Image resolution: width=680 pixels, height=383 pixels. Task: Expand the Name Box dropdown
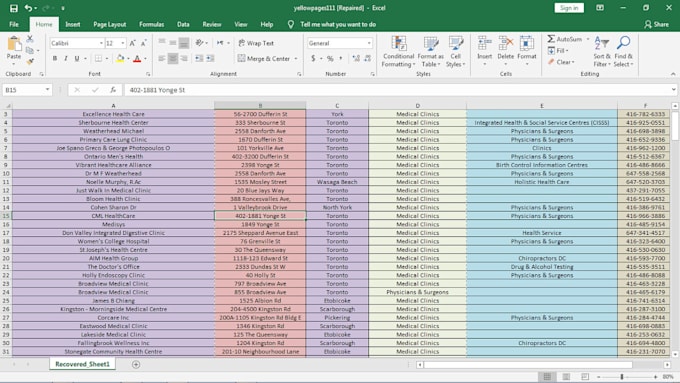coord(47,90)
